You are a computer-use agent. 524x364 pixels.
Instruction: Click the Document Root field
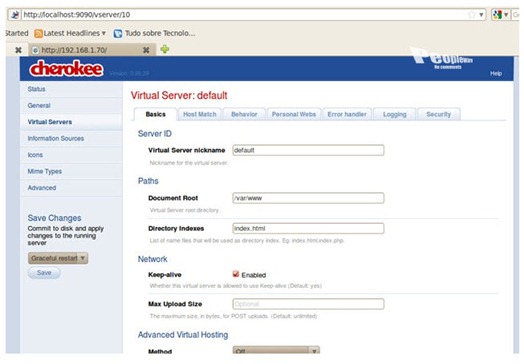click(x=308, y=198)
